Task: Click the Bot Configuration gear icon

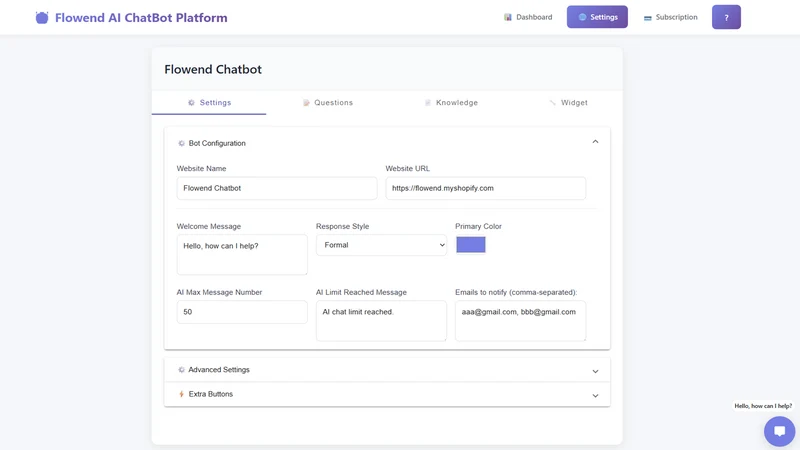Action: click(181, 143)
